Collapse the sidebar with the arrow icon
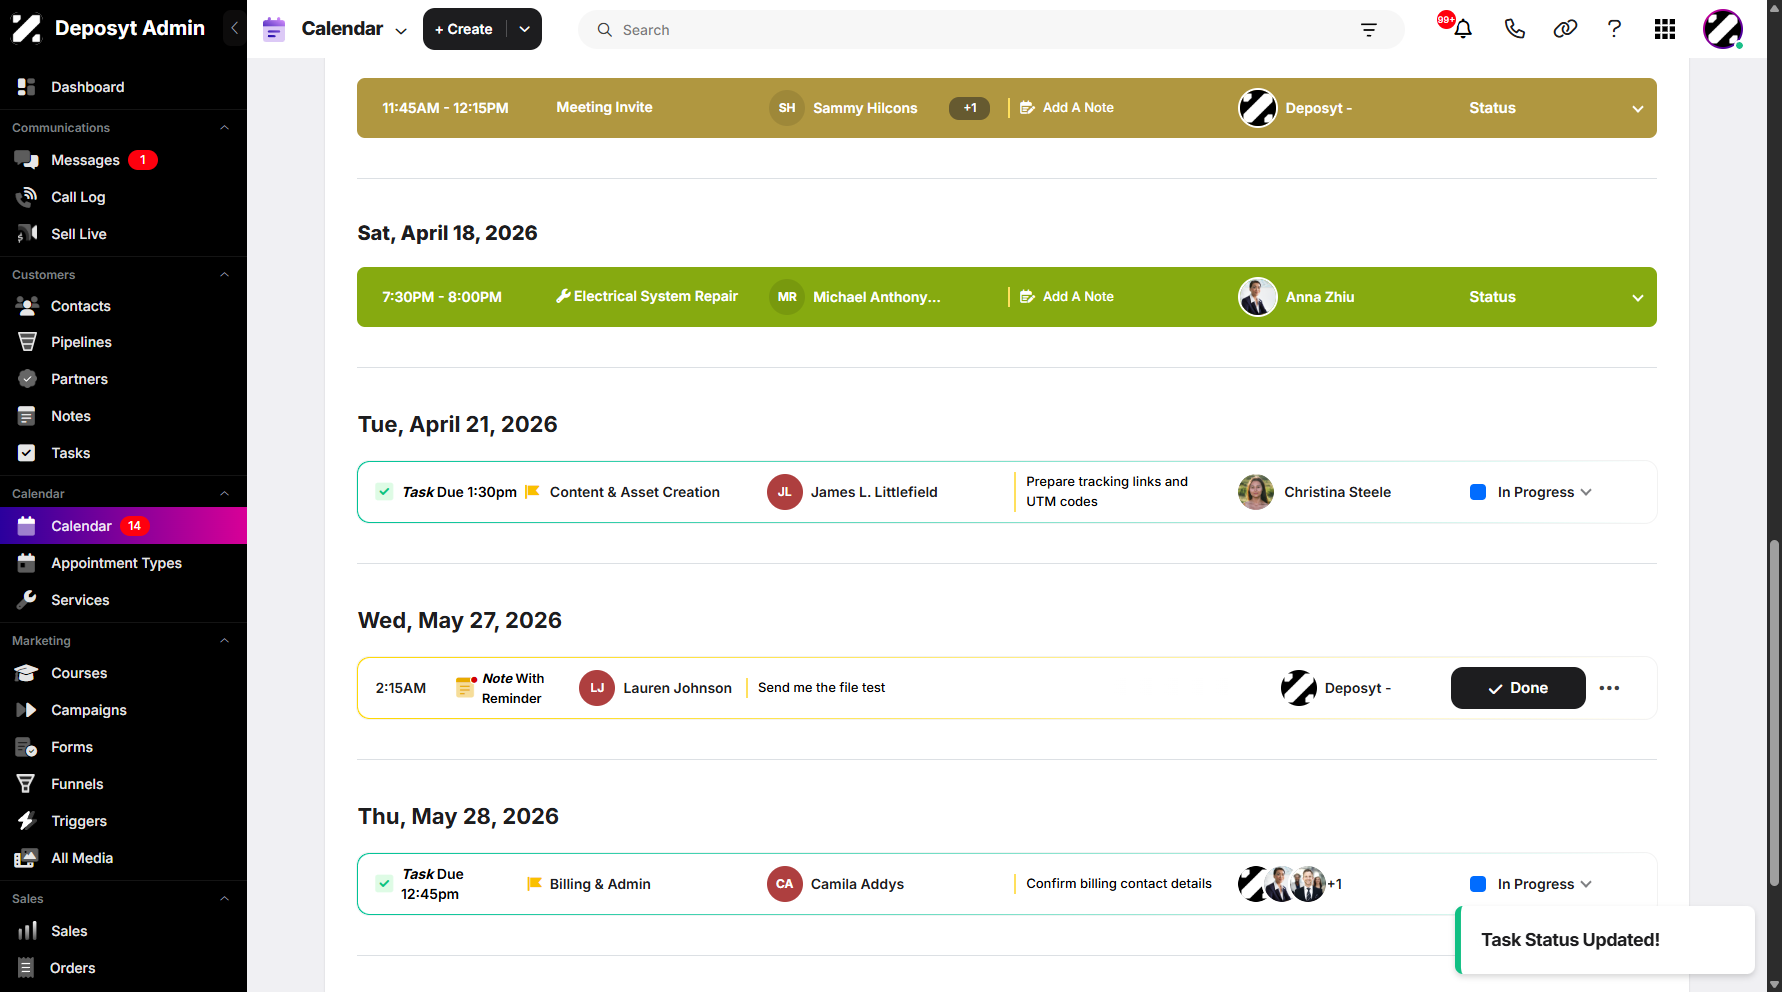The width and height of the screenshot is (1782, 992). click(234, 28)
